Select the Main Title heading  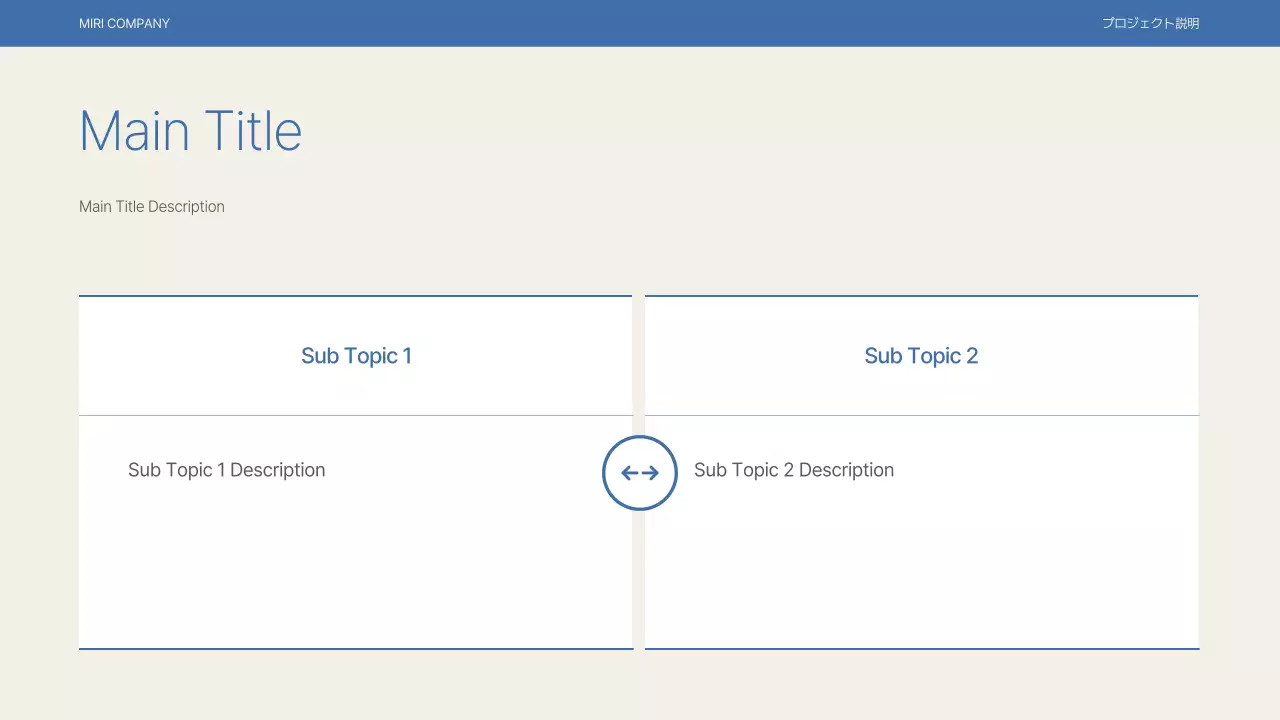pyautogui.click(x=190, y=131)
